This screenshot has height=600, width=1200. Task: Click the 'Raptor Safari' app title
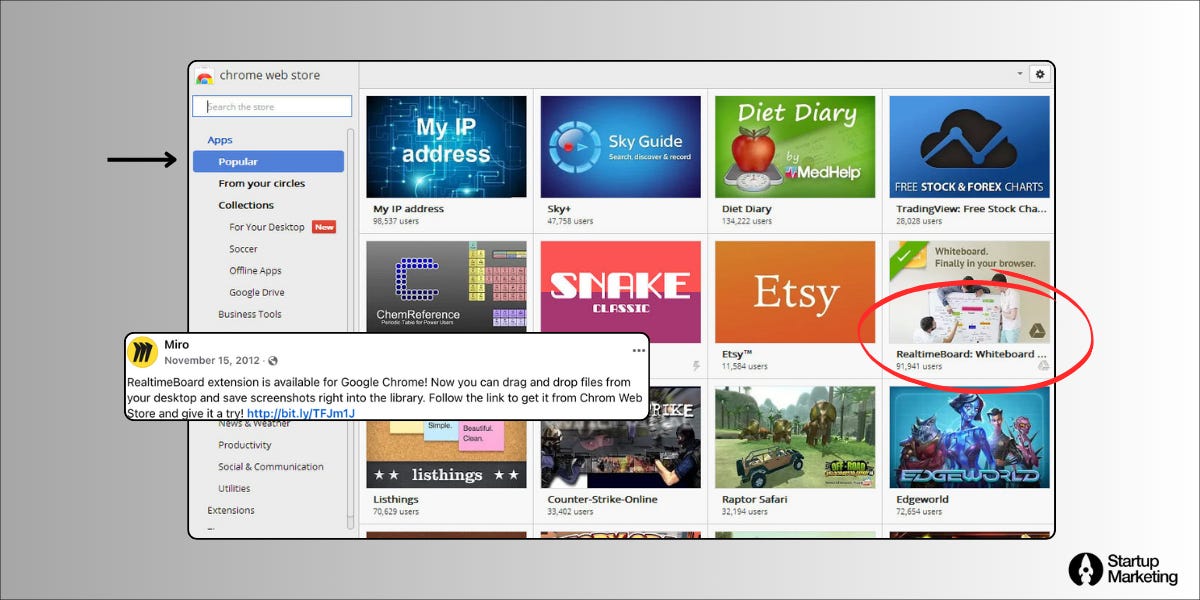754,499
